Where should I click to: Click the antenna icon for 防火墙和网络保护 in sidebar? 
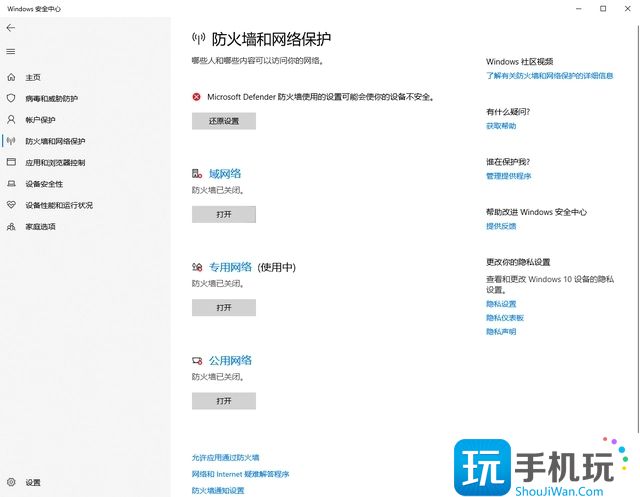(11, 141)
